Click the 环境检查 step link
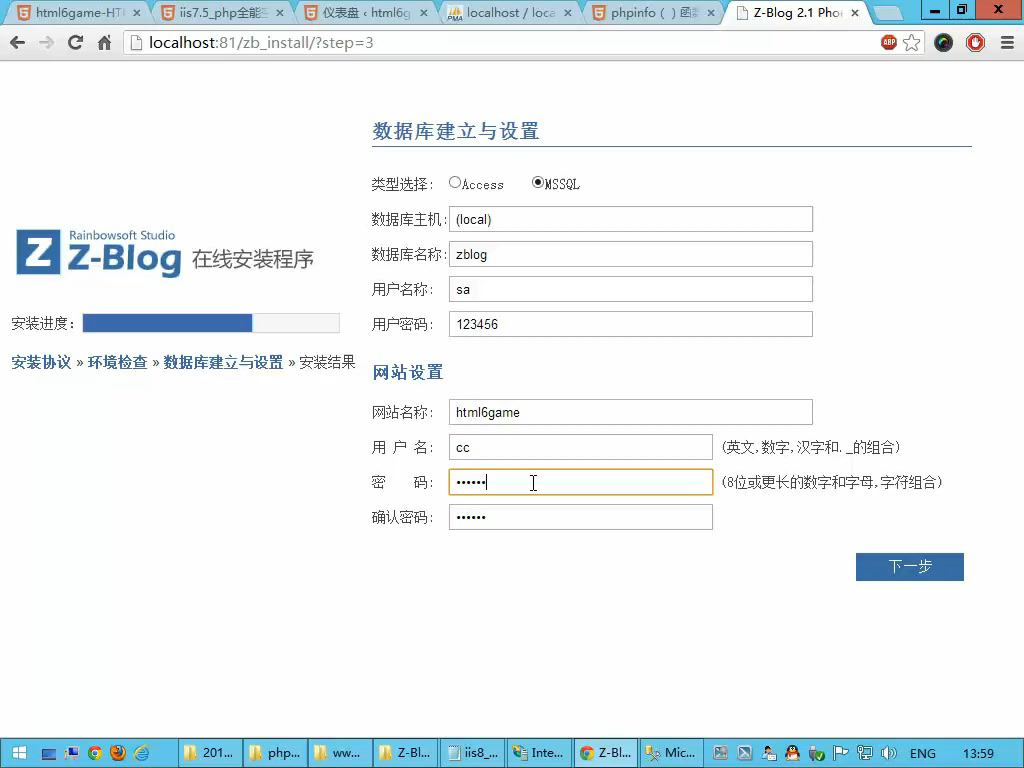1024x768 pixels. pos(118,362)
